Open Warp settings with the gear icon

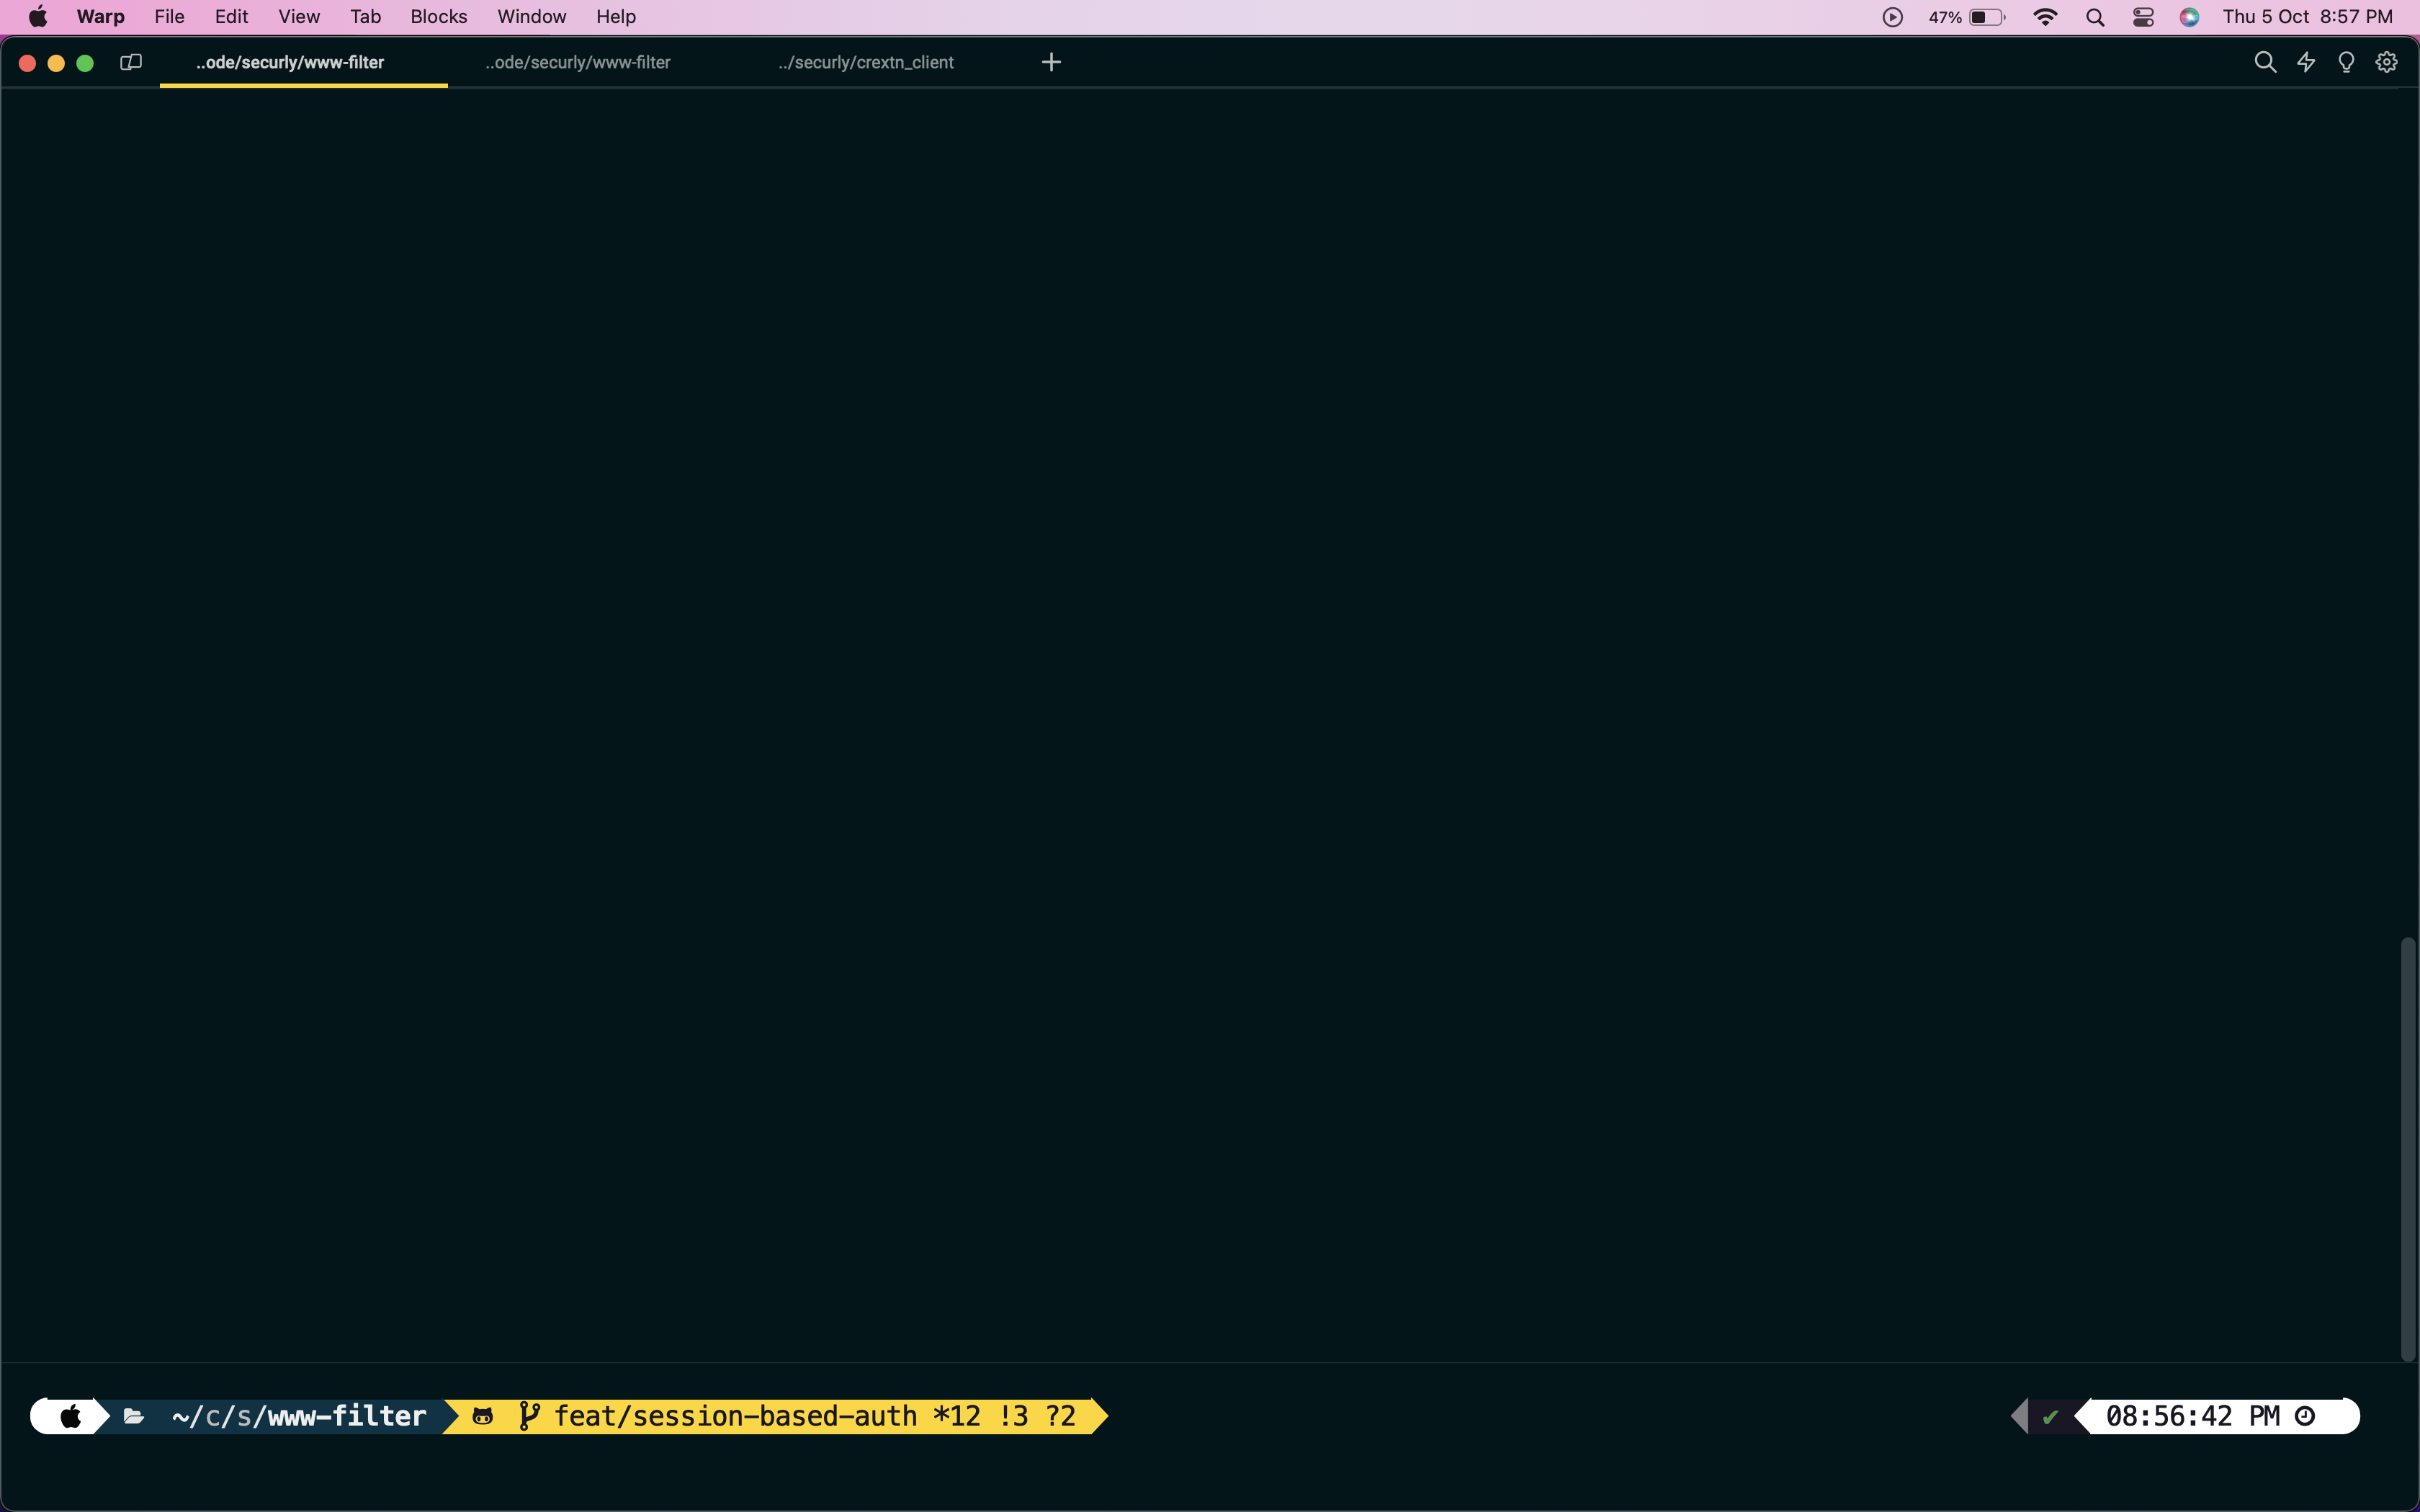(2387, 62)
